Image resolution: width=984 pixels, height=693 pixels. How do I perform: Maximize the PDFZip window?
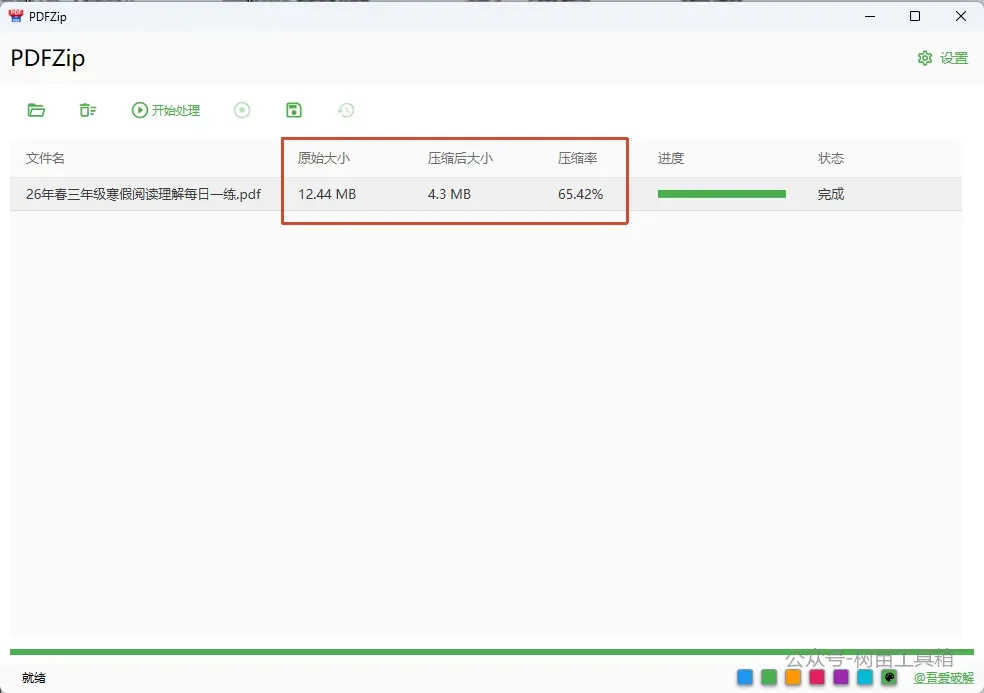pyautogui.click(x=915, y=16)
